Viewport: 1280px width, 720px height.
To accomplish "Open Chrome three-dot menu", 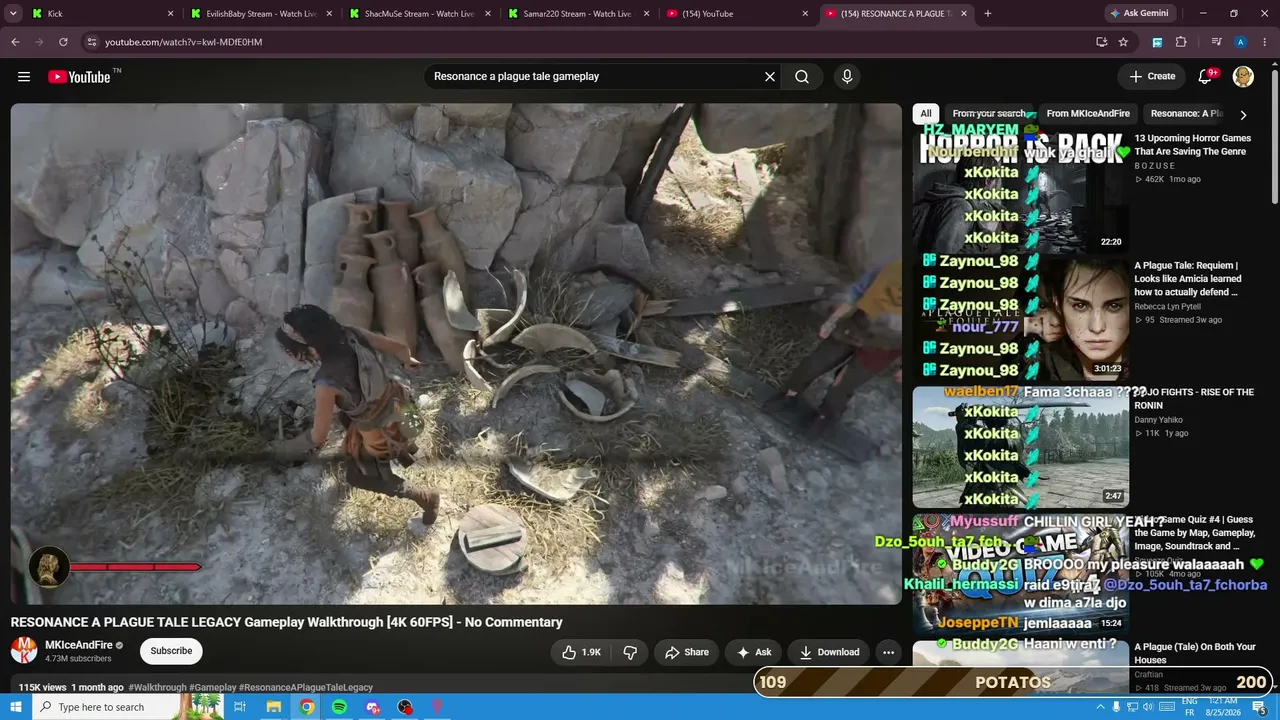I will (x=1266, y=42).
